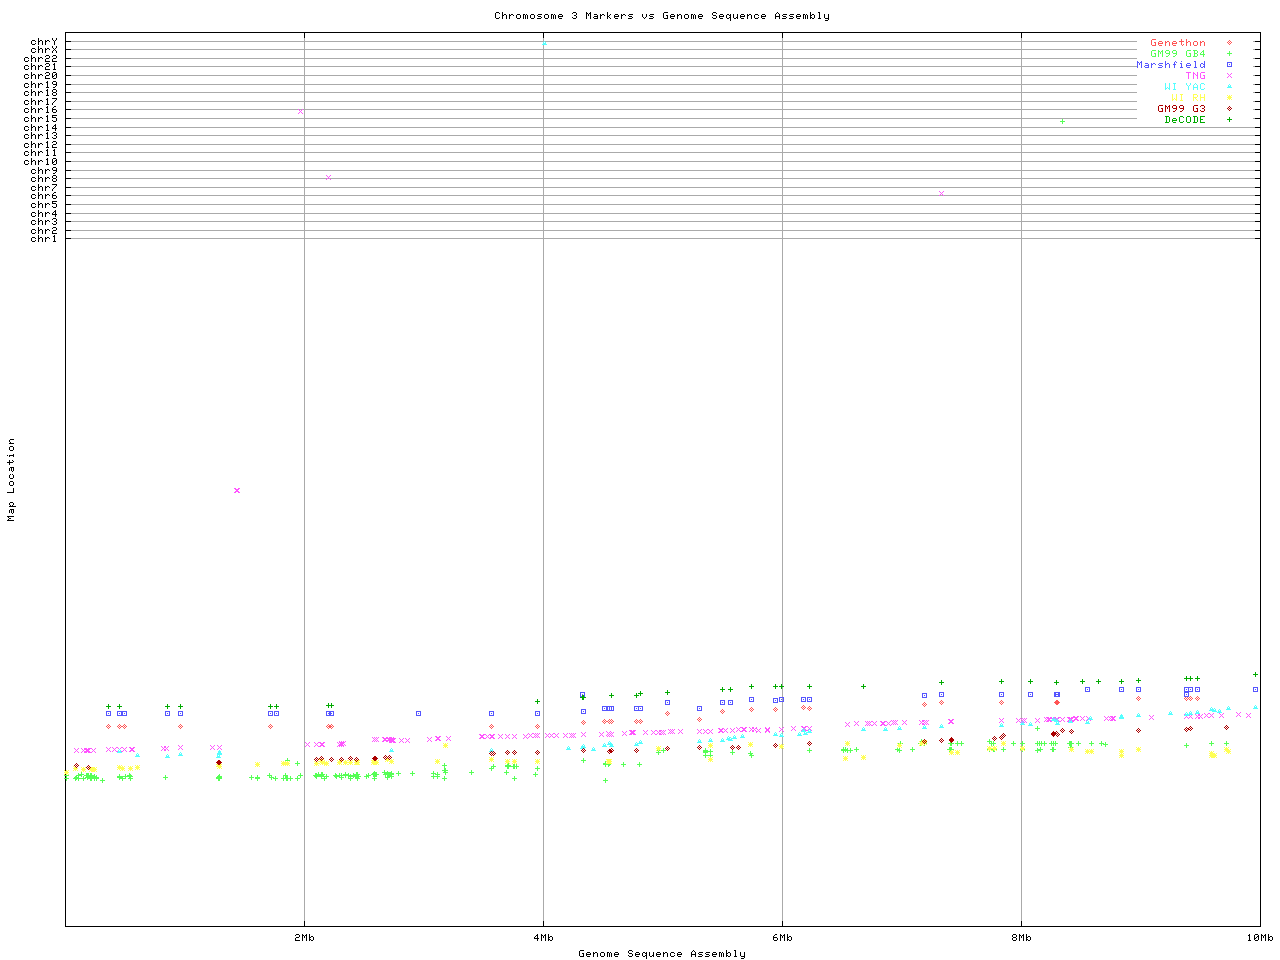Select the GM99 G3 dark red diamond marker
Image resolution: width=1280 pixels, height=960 pixels.
[1229, 109]
